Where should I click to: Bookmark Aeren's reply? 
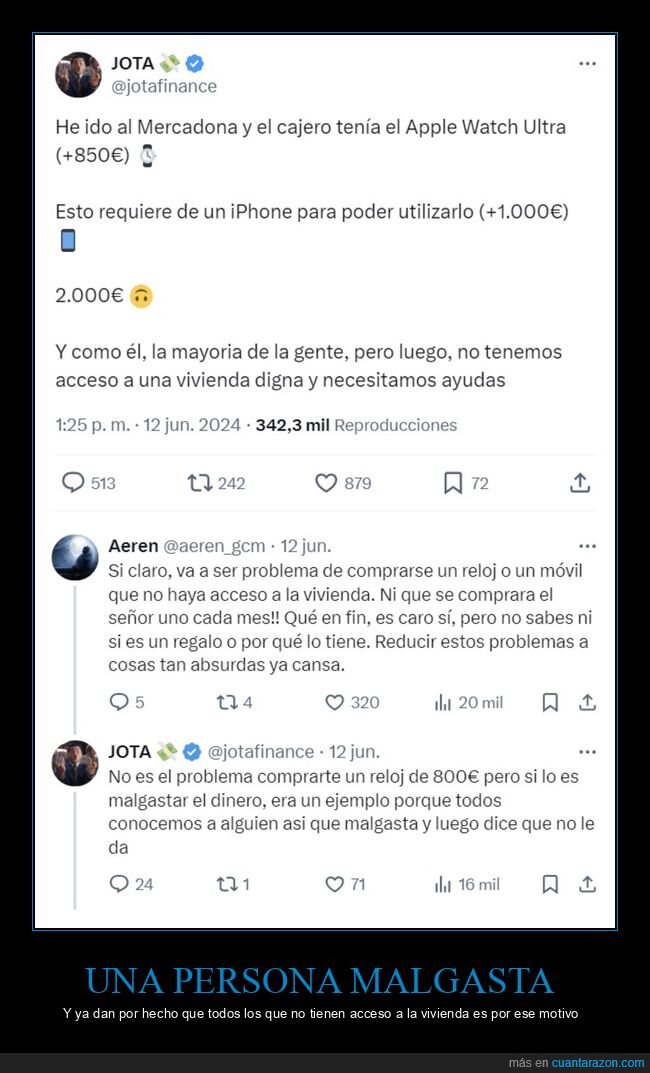pos(550,702)
